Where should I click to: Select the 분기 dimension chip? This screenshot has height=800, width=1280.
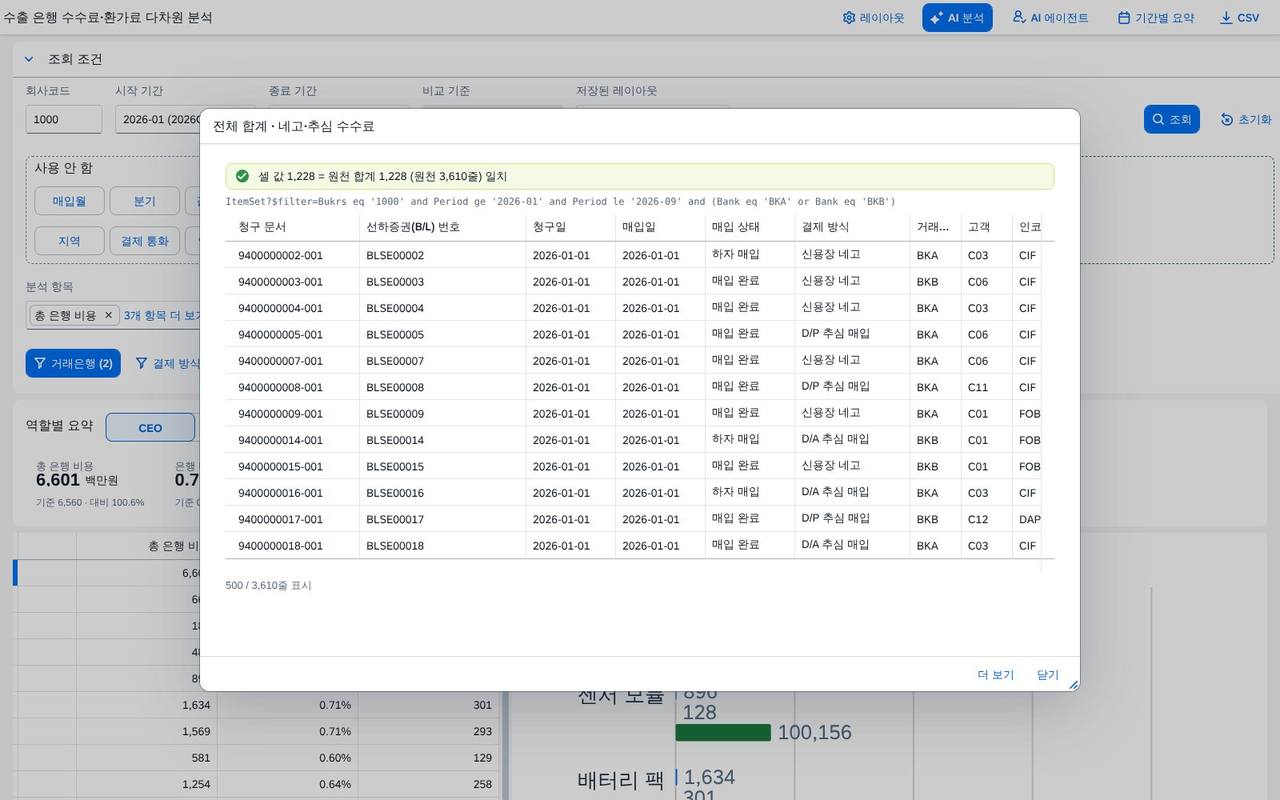click(144, 201)
